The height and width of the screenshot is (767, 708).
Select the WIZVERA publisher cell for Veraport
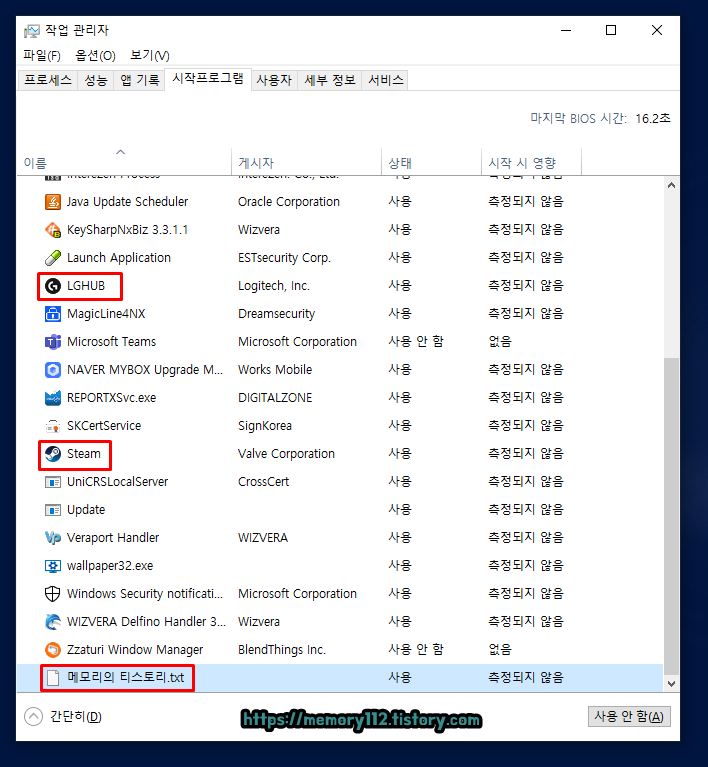tap(263, 538)
